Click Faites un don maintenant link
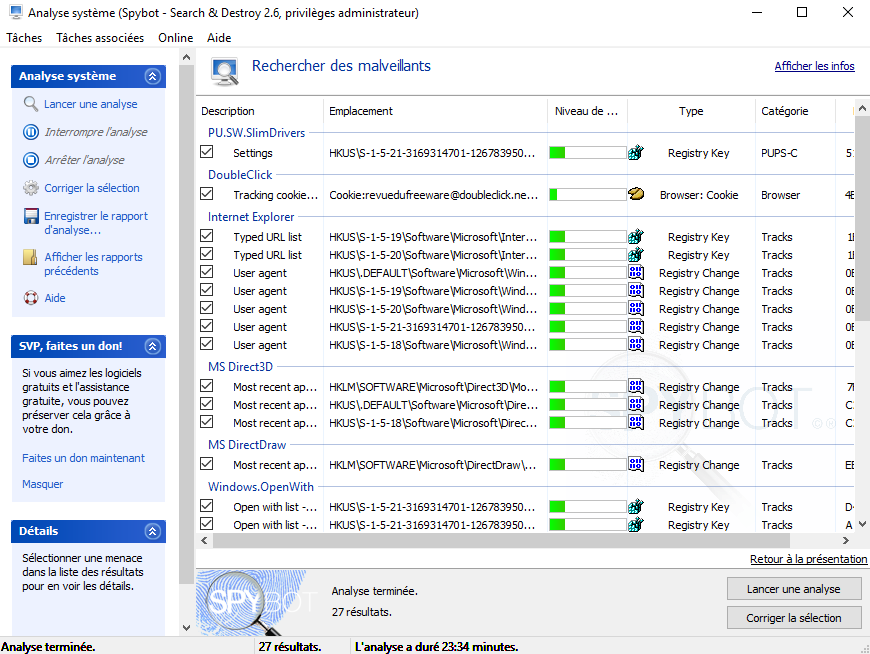 pyautogui.click(x=83, y=458)
